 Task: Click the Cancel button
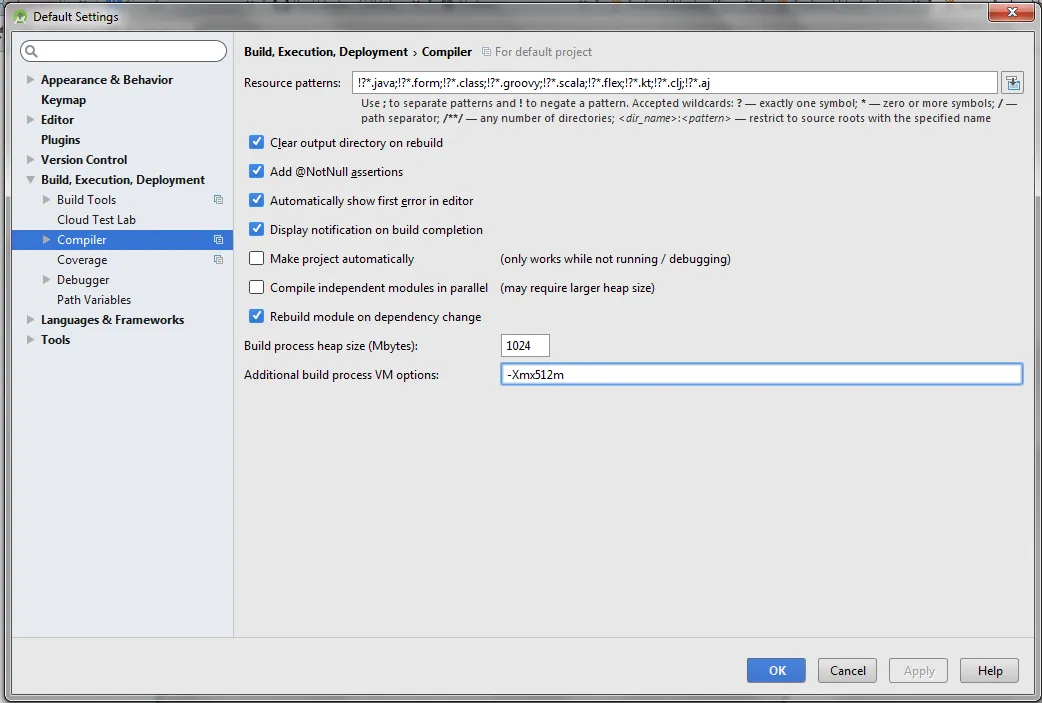point(847,670)
